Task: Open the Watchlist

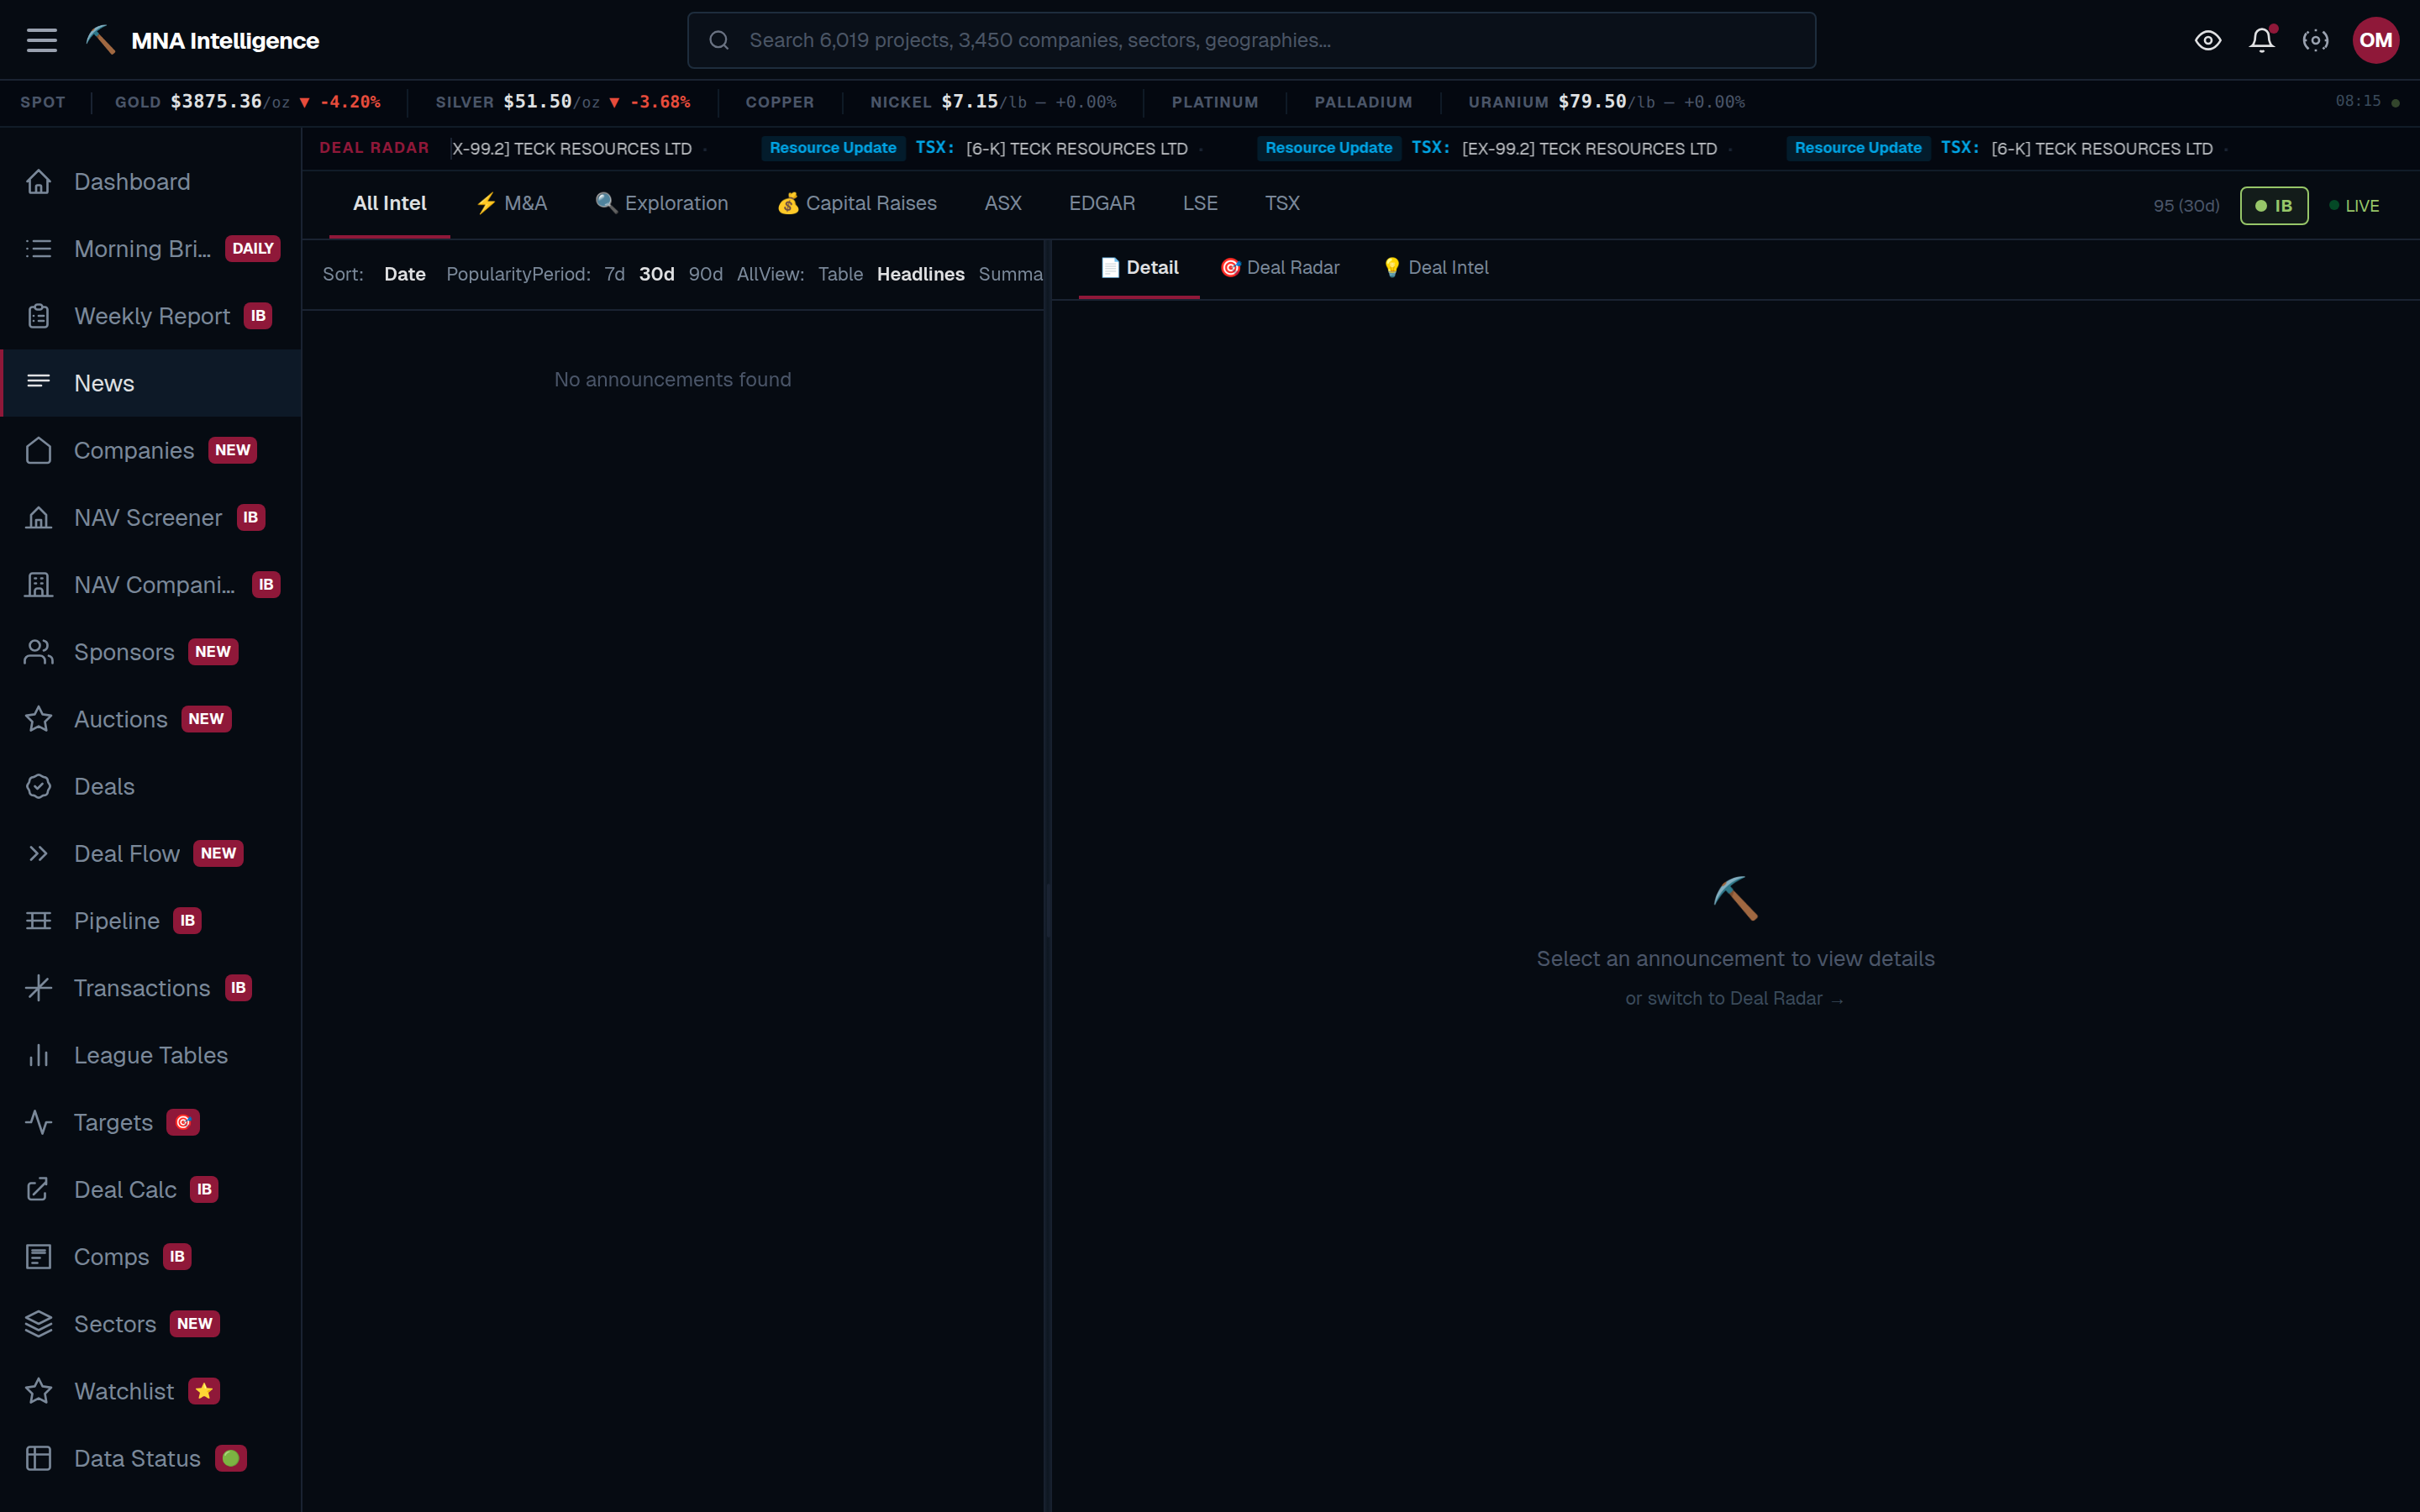Action: coord(151,1391)
